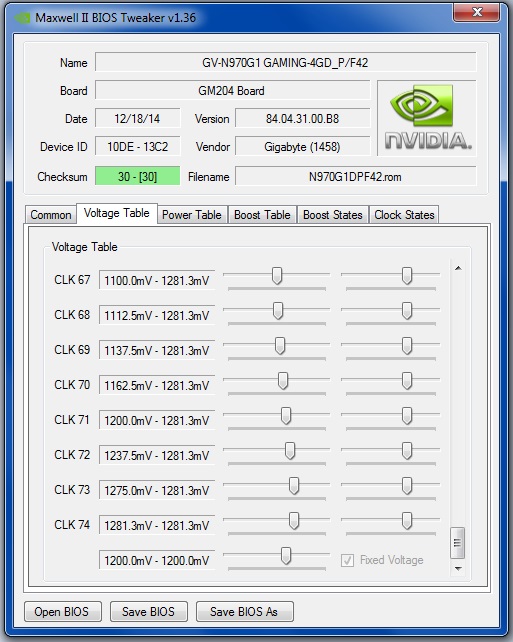The width and height of the screenshot is (513, 642).
Task: Click the Save BIOS As button
Action: point(244,612)
